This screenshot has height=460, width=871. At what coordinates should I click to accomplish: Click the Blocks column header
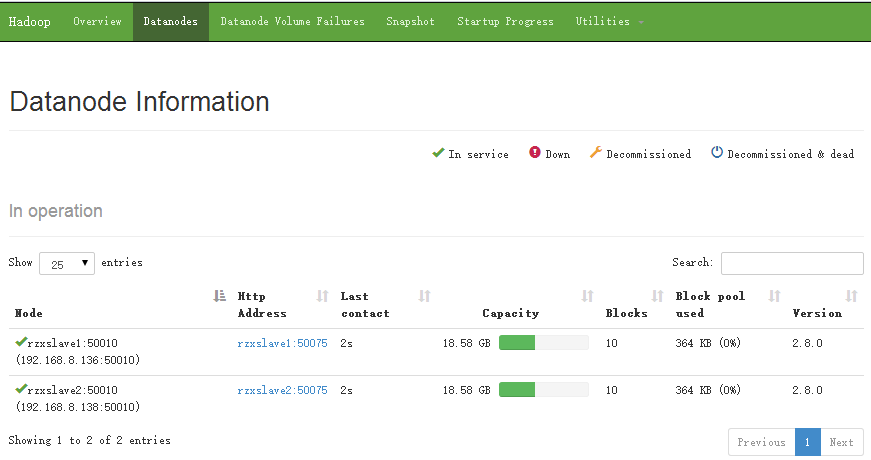tap(627, 313)
